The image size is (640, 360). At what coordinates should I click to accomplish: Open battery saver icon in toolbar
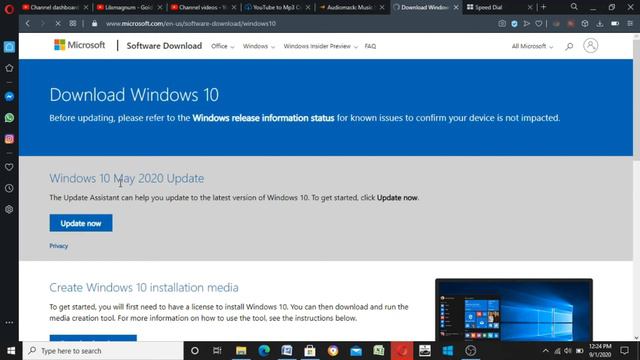(x=615, y=24)
